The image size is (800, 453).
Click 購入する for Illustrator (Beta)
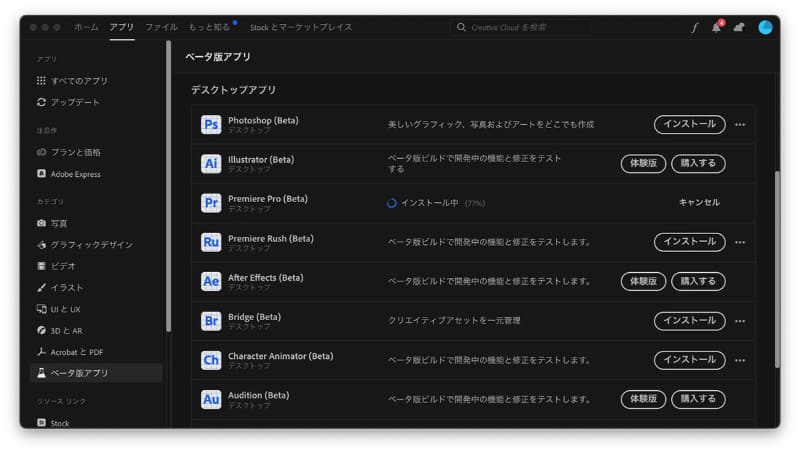698,163
